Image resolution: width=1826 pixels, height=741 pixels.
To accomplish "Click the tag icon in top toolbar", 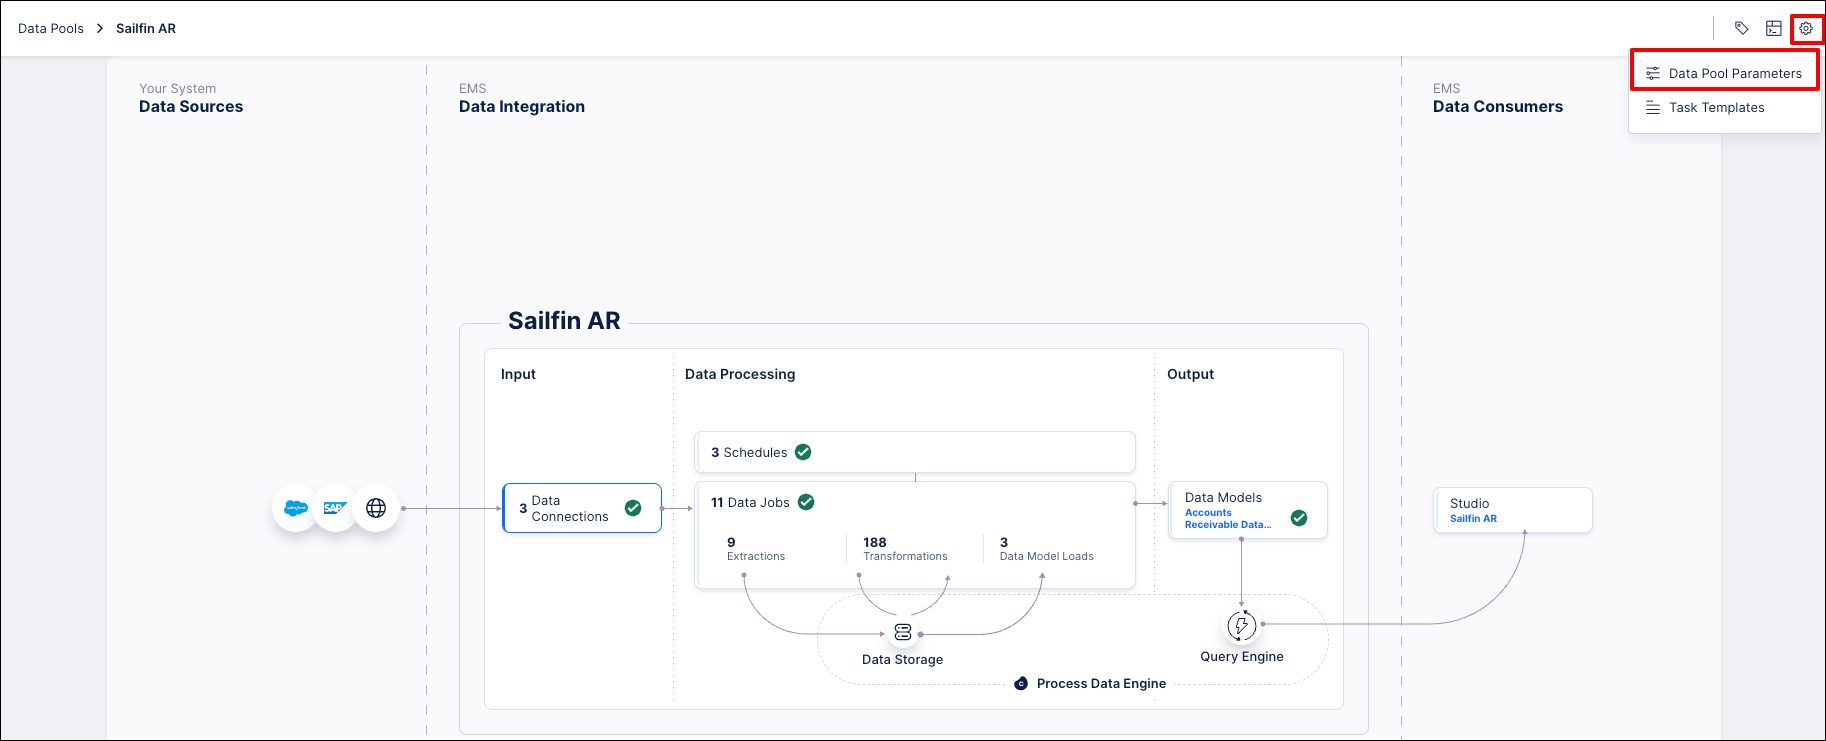I will click(1742, 29).
